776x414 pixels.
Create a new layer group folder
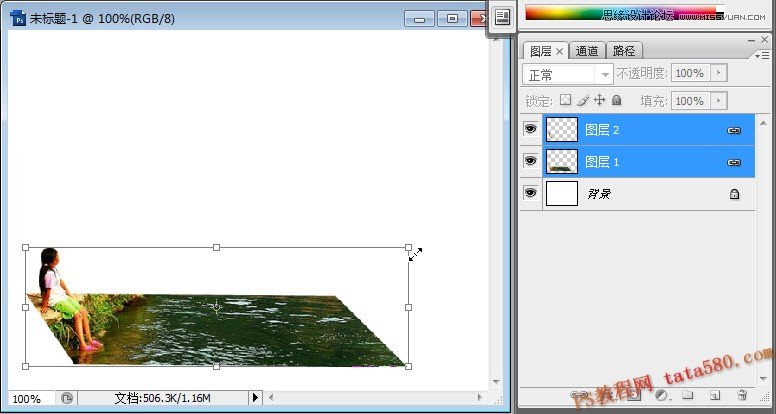687,395
